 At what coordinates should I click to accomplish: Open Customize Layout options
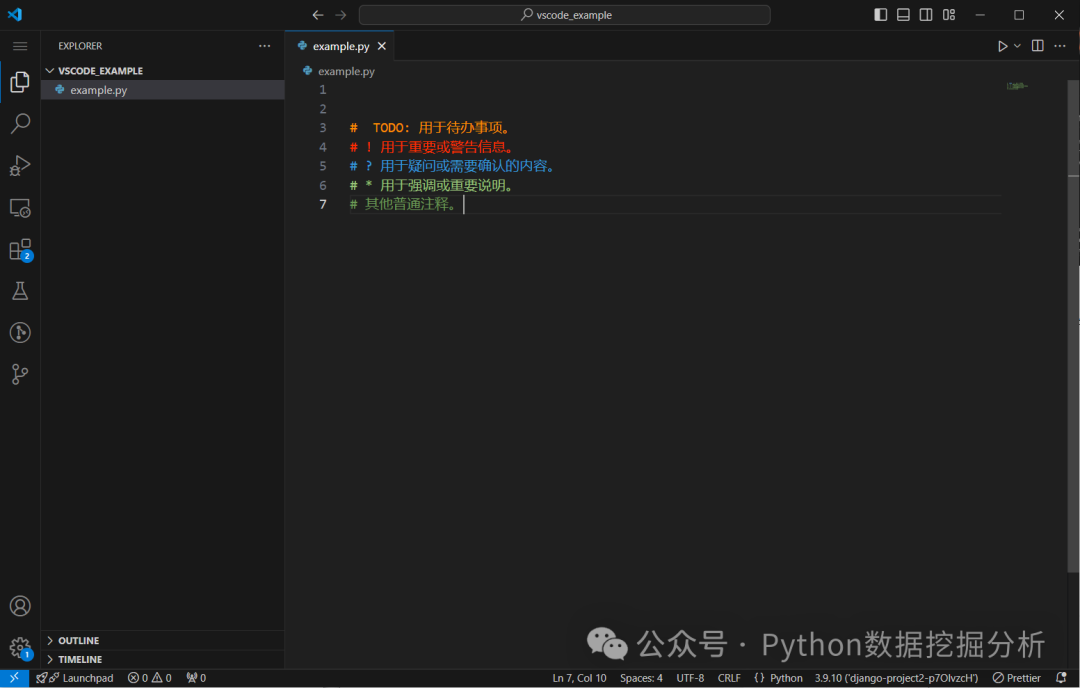point(949,15)
